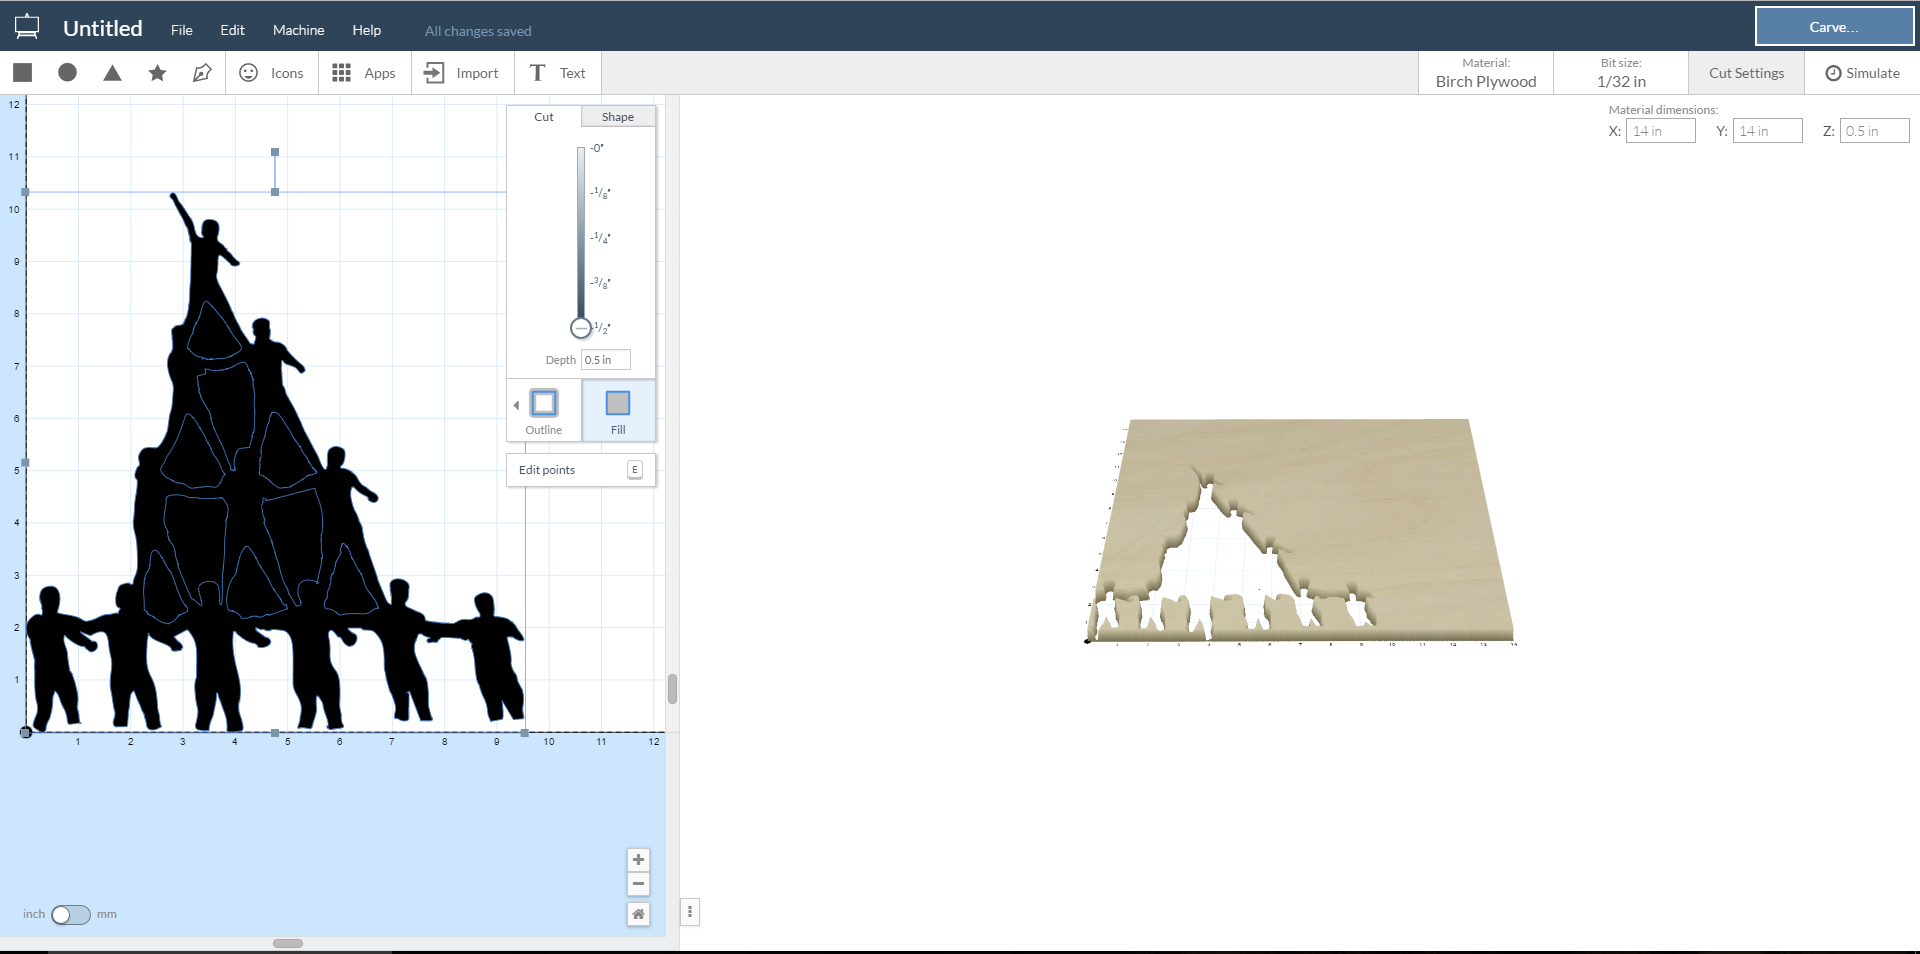Viewport: 1920px width, 954px height.
Task: Click the cut depth slider handle
Action: pos(581,328)
